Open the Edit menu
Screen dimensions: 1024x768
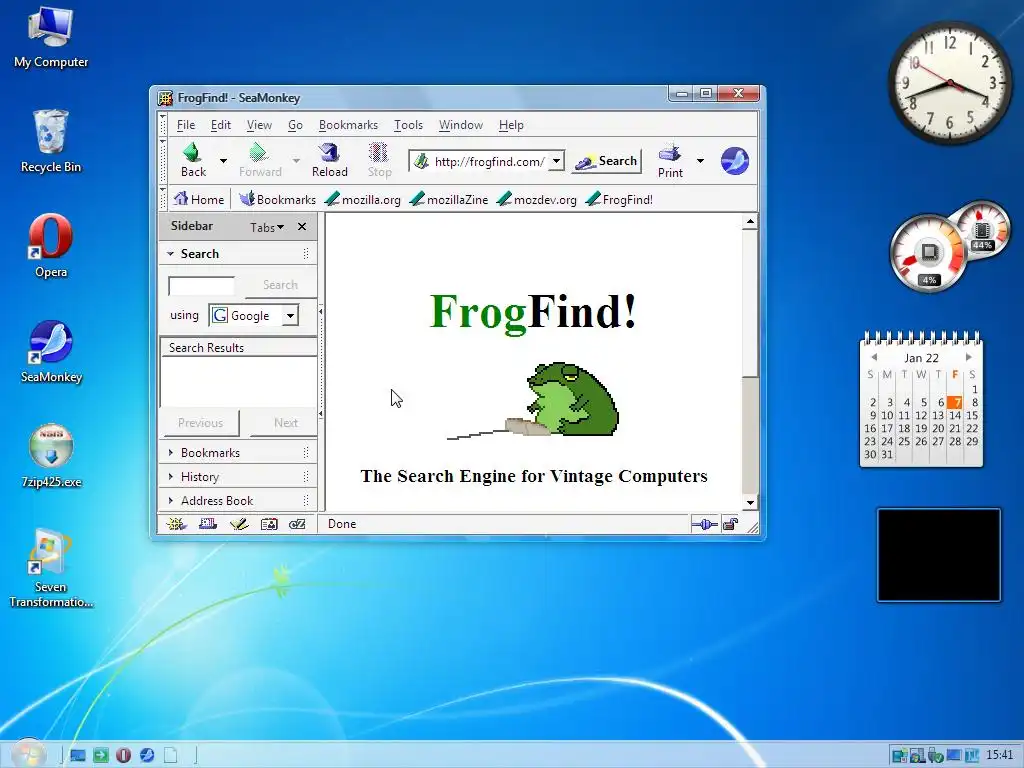[221, 125]
